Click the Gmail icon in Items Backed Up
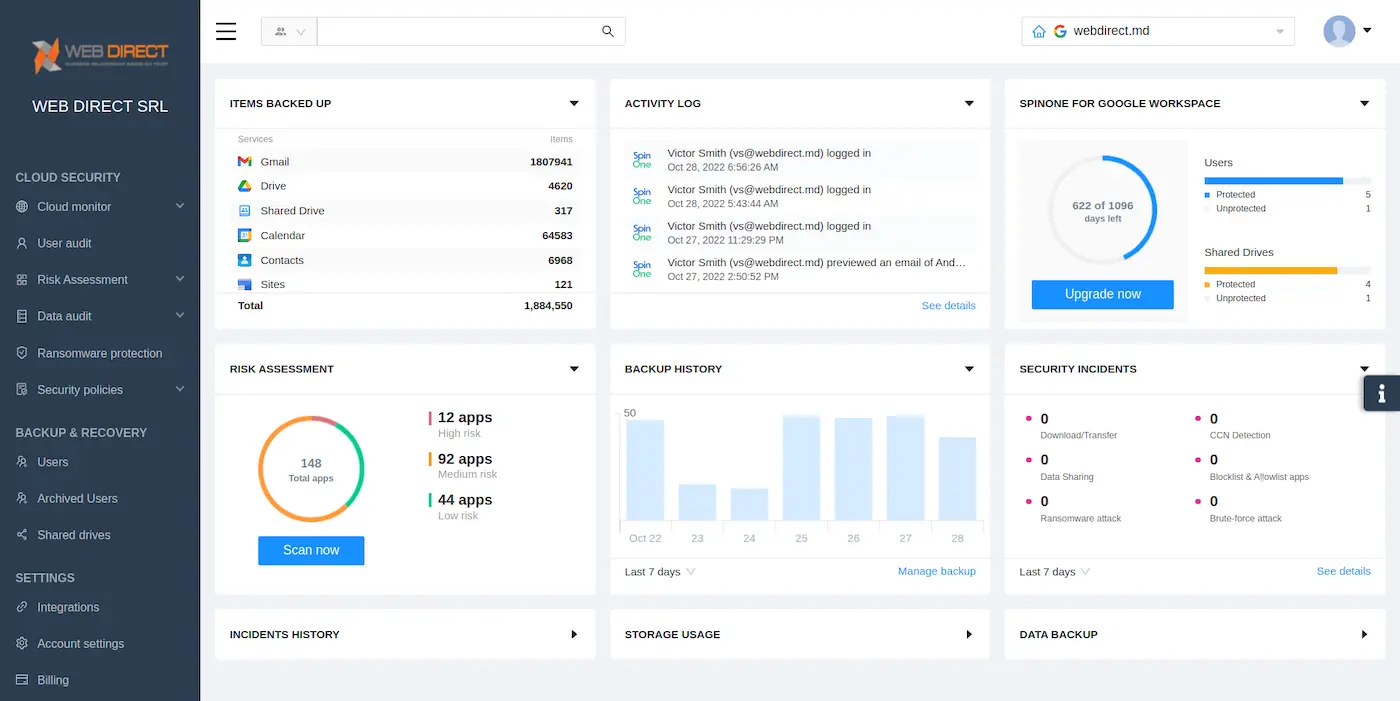This screenshot has height=701, width=1400. click(x=245, y=162)
